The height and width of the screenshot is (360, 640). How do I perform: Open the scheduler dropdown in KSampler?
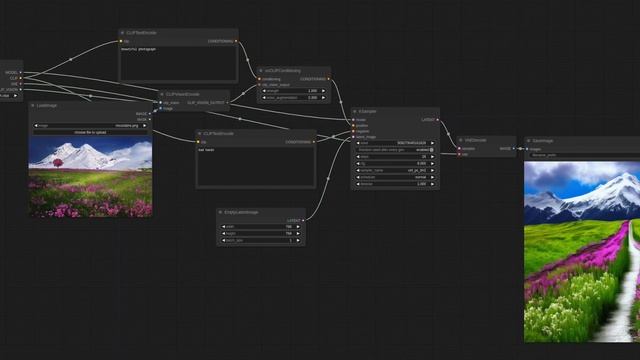pos(396,177)
